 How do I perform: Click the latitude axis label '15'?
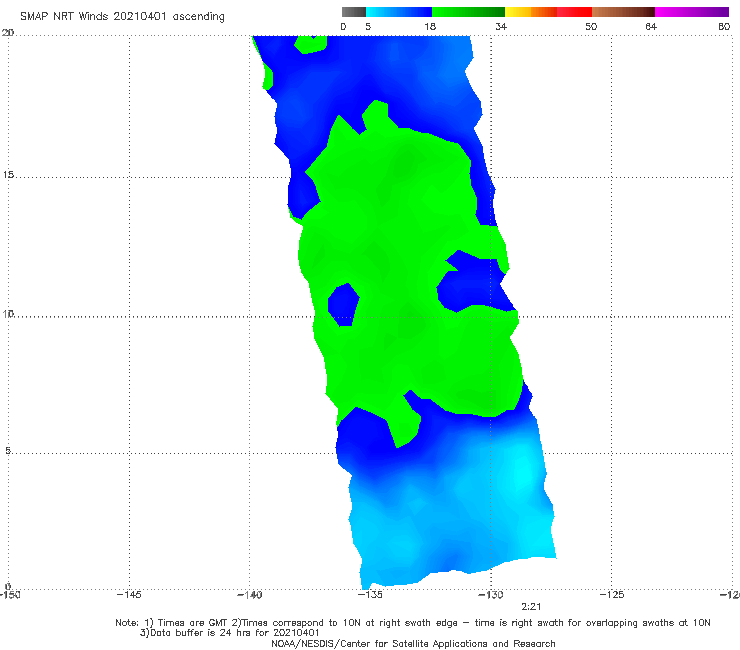[x=8, y=175]
